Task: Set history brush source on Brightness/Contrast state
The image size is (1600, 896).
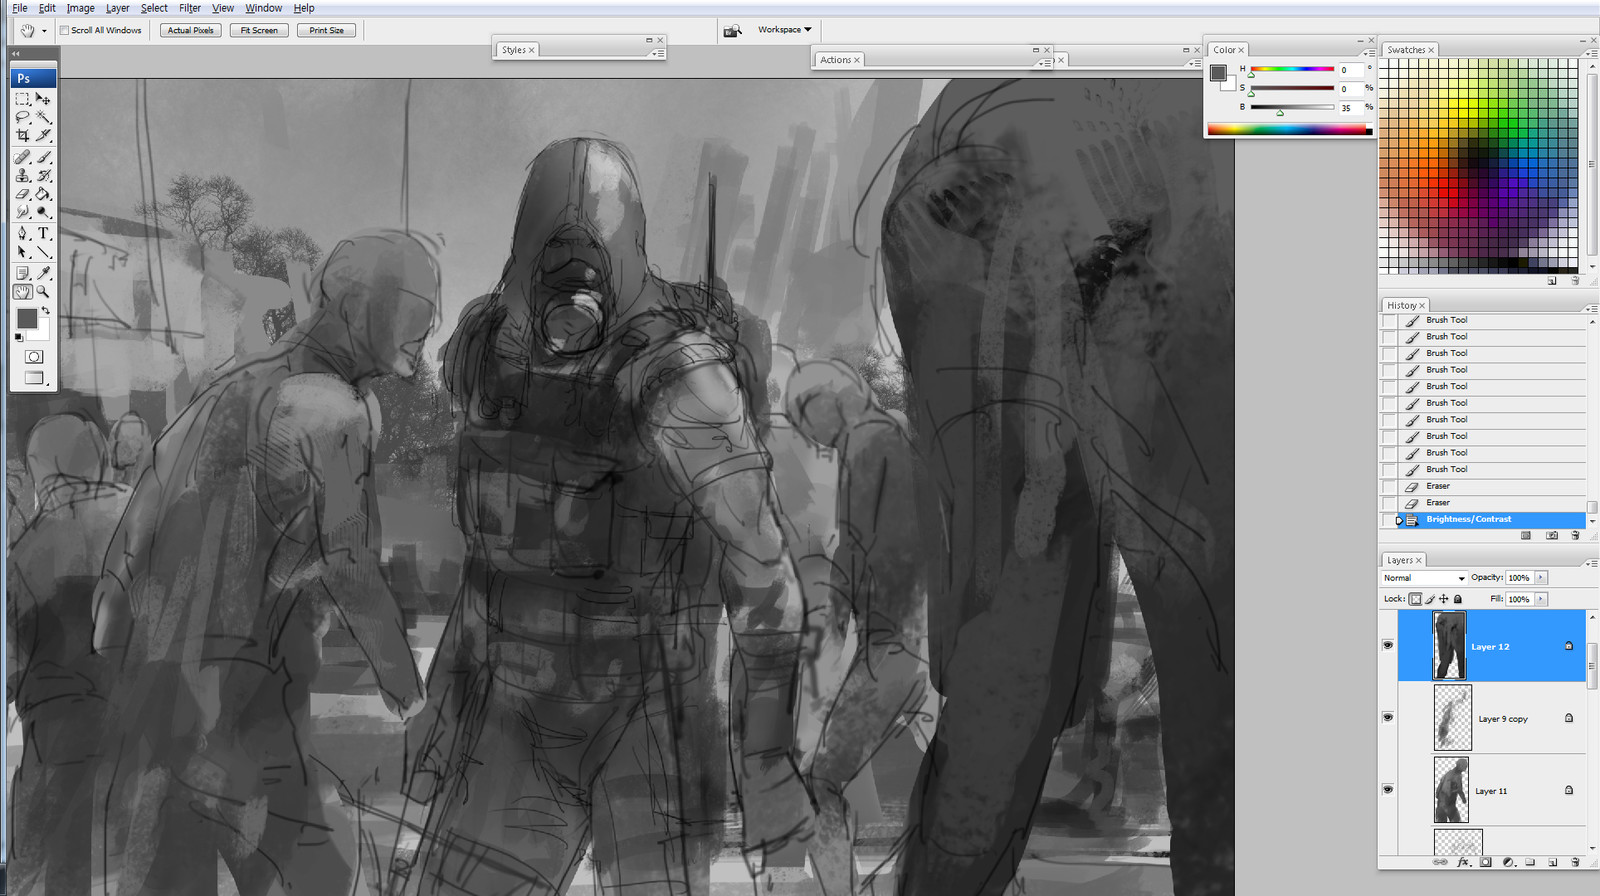Action: click(x=1389, y=520)
